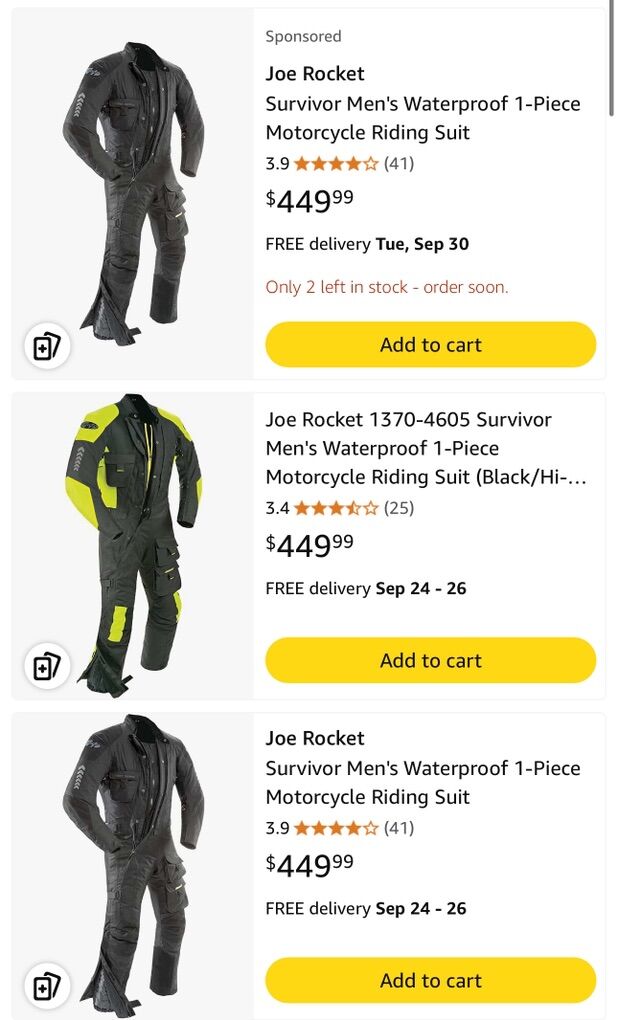
Task: Open the black and yellow suit image
Action: (x=133, y=545)
